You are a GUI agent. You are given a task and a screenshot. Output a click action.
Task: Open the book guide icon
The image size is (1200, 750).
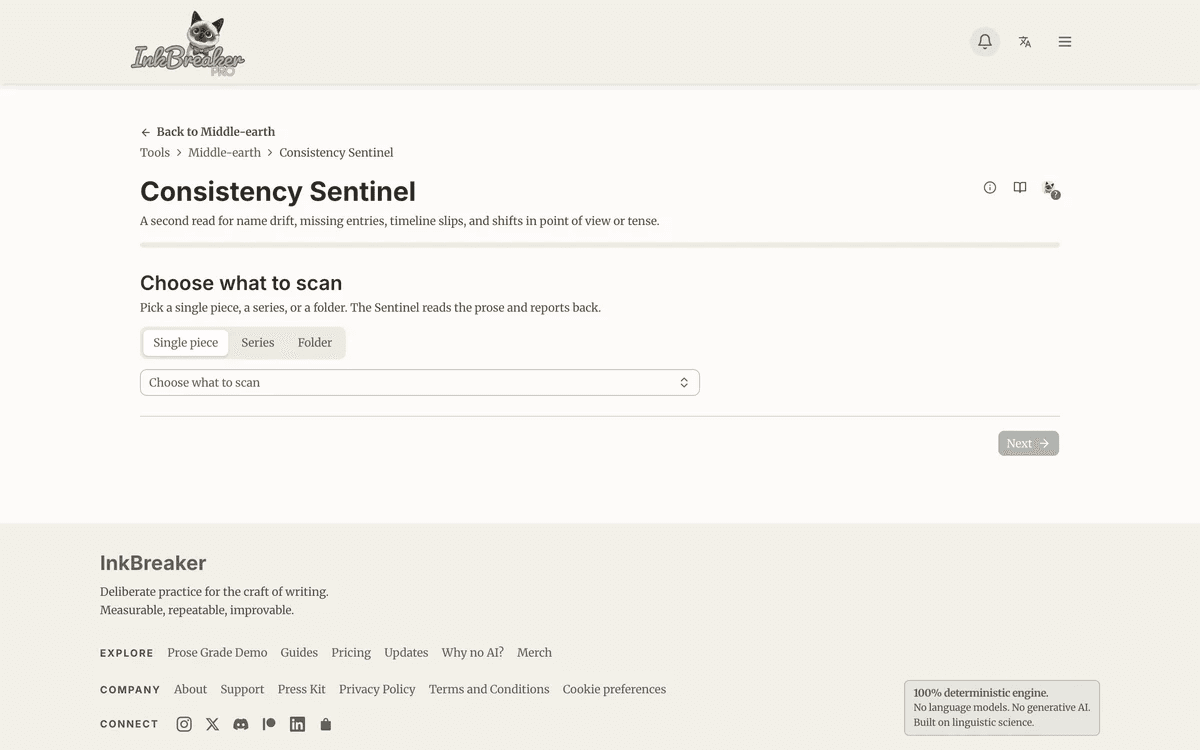coord(1020,188)
